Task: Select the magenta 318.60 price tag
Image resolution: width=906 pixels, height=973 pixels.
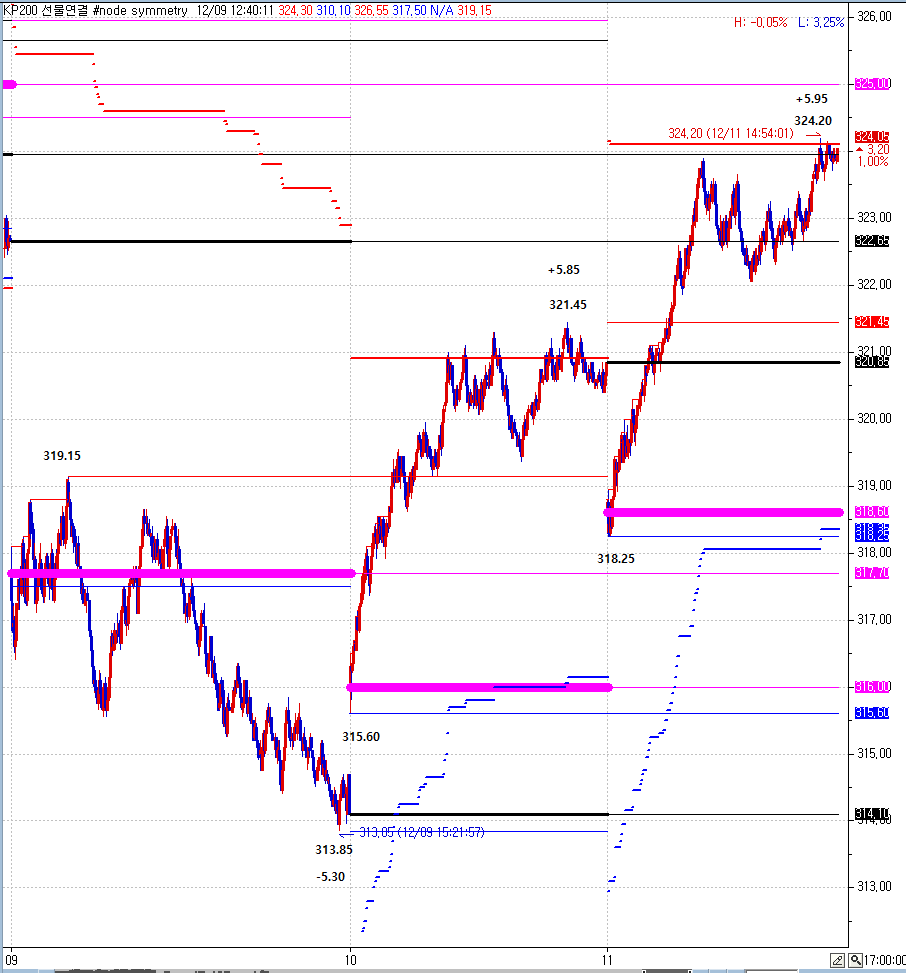Action: [872, 512]
